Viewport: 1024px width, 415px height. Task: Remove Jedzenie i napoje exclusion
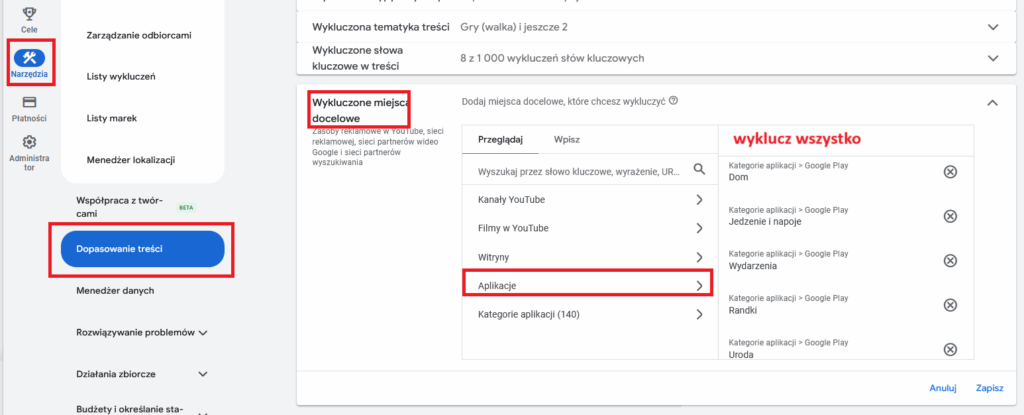click(950, 216)
